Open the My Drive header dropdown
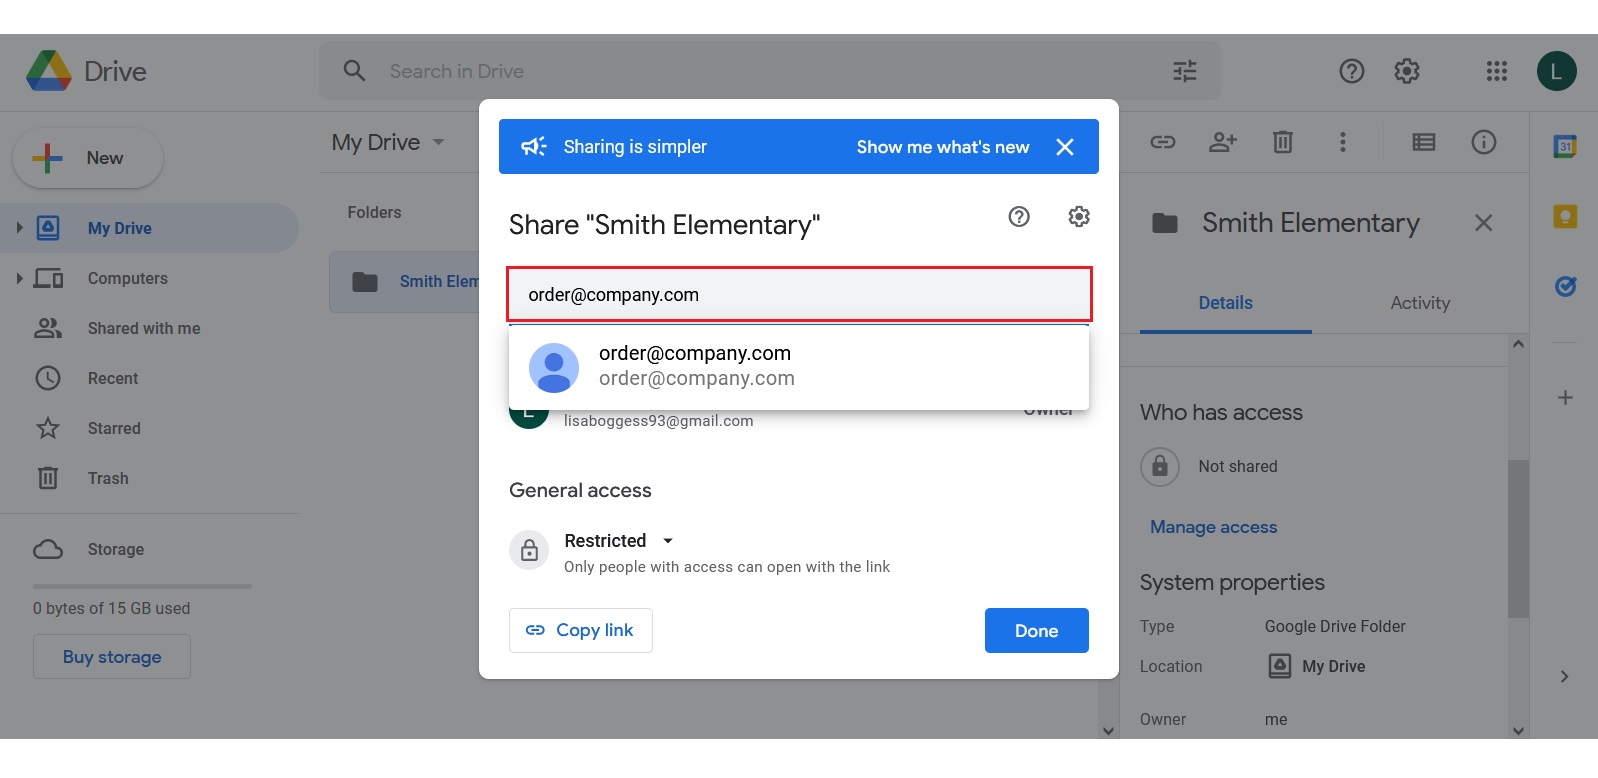This screenshot has height=778, width=1598. (x=439, y=142)
